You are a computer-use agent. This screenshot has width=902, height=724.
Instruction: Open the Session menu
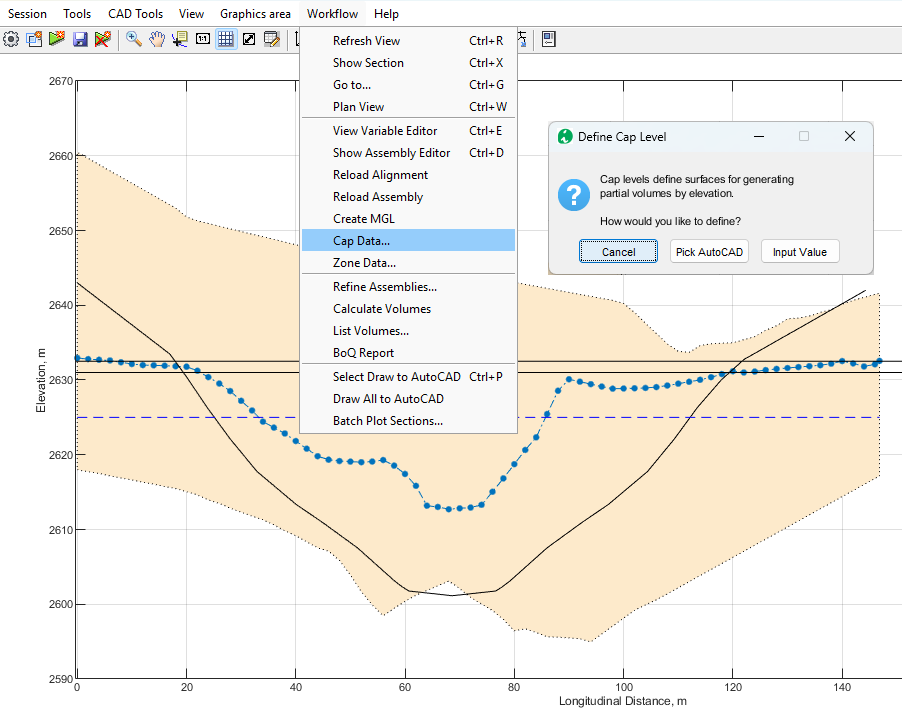point(27,14)
